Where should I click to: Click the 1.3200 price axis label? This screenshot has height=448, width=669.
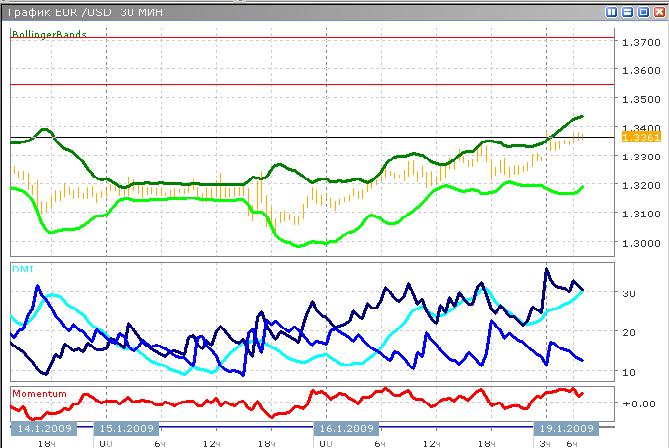(x=637, y=186)
